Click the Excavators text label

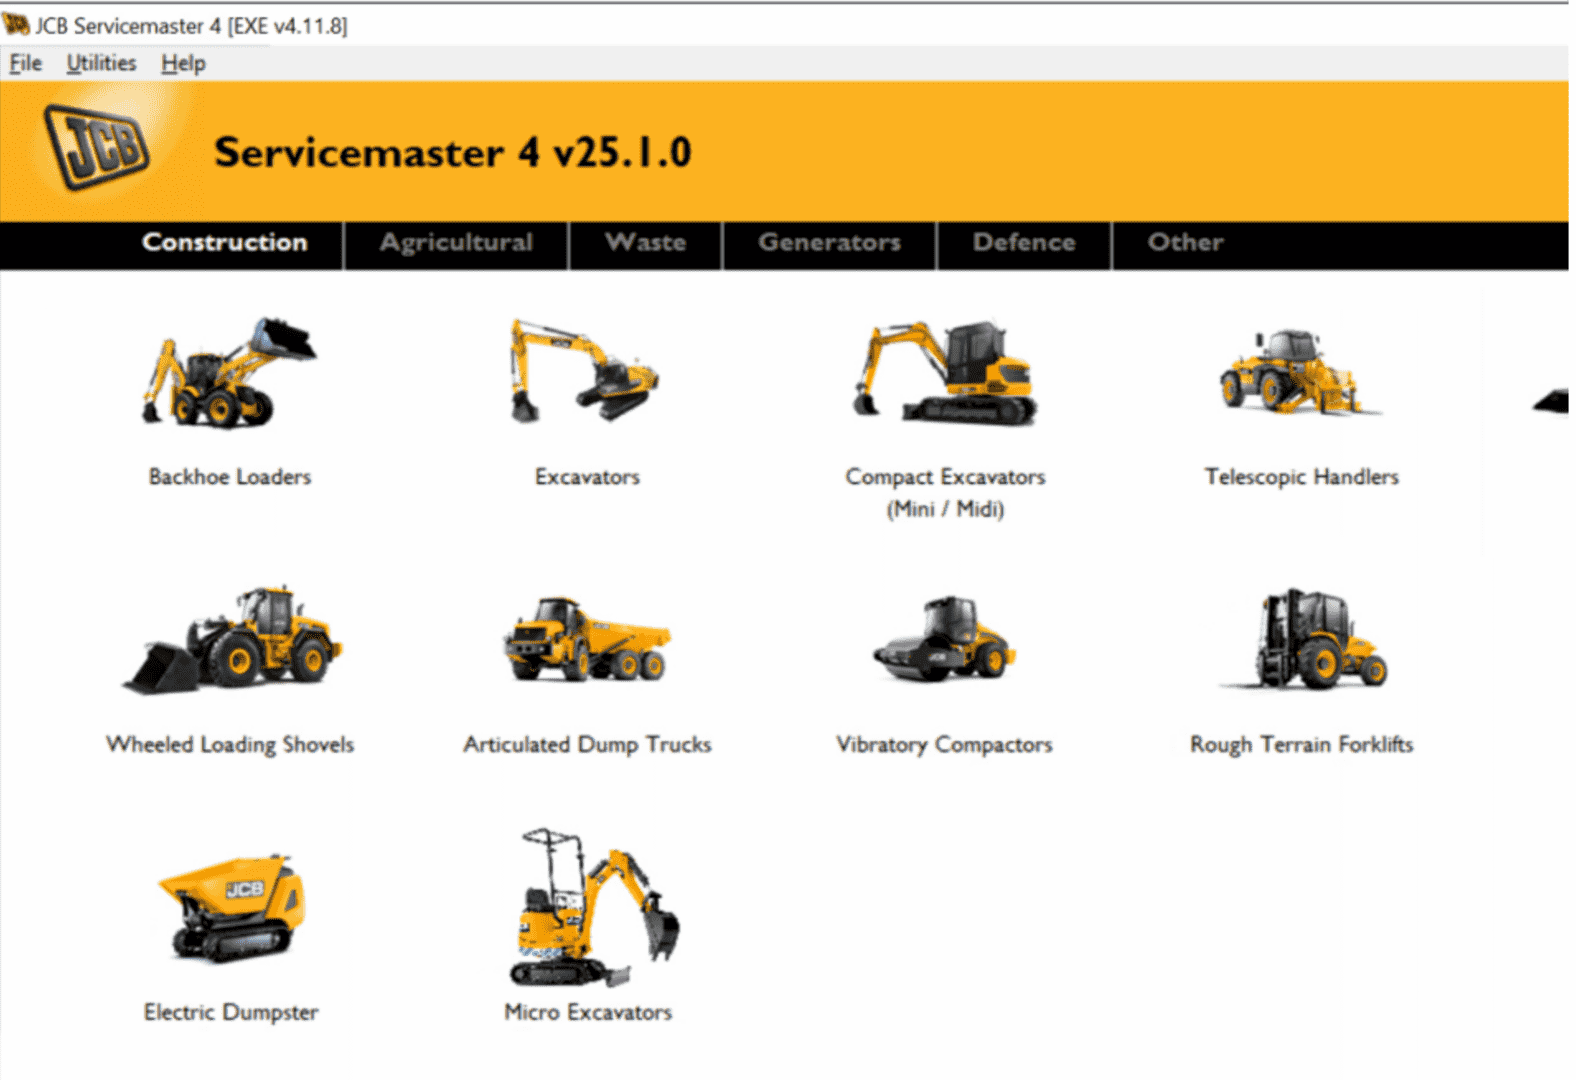click(x=587, y=477)
